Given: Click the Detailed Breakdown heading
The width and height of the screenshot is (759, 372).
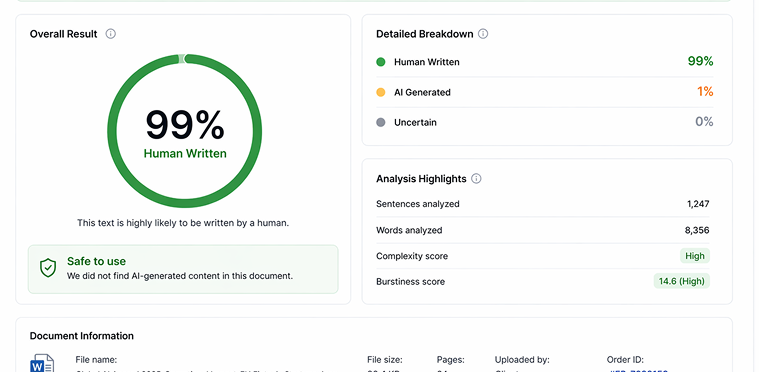Looking at the screenshot, I should [425, 34].
